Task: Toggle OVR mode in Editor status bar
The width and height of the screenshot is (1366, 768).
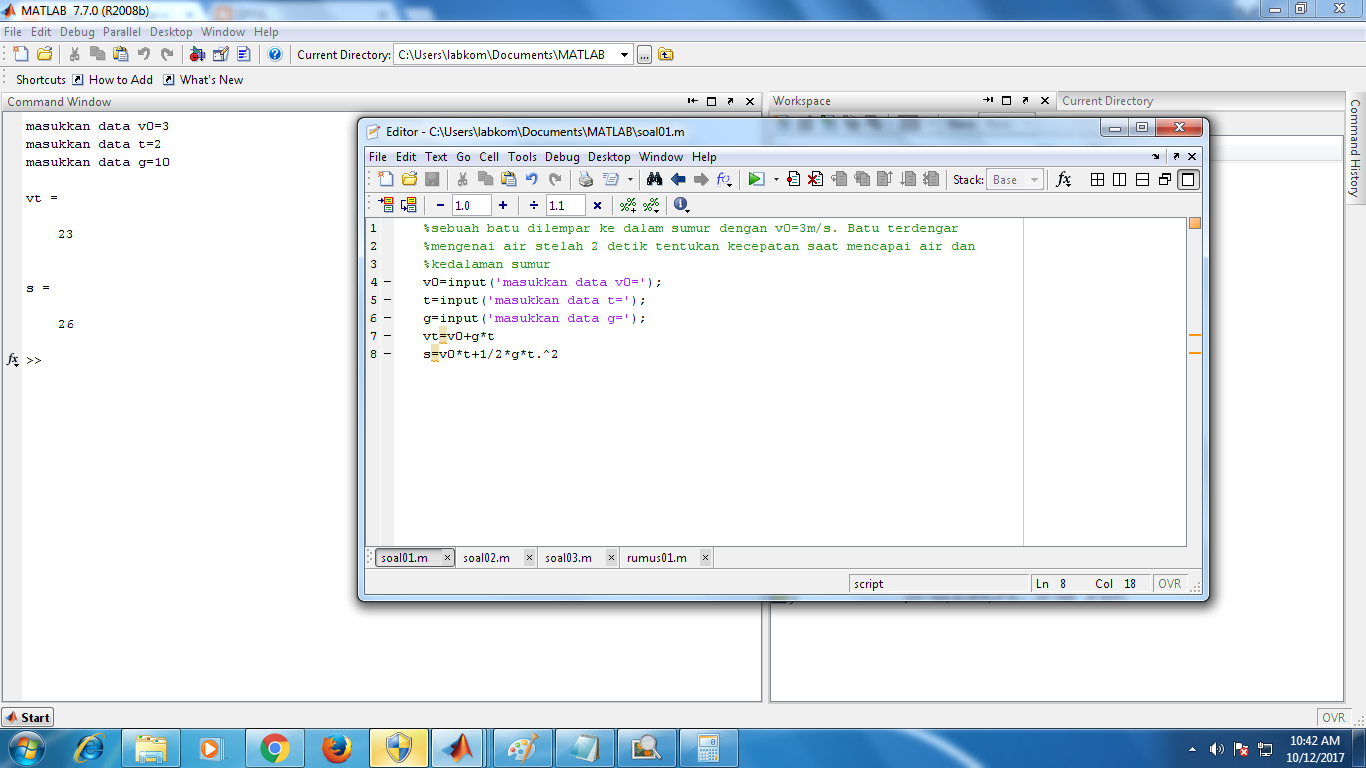Action: click(x=1170, y=584)
